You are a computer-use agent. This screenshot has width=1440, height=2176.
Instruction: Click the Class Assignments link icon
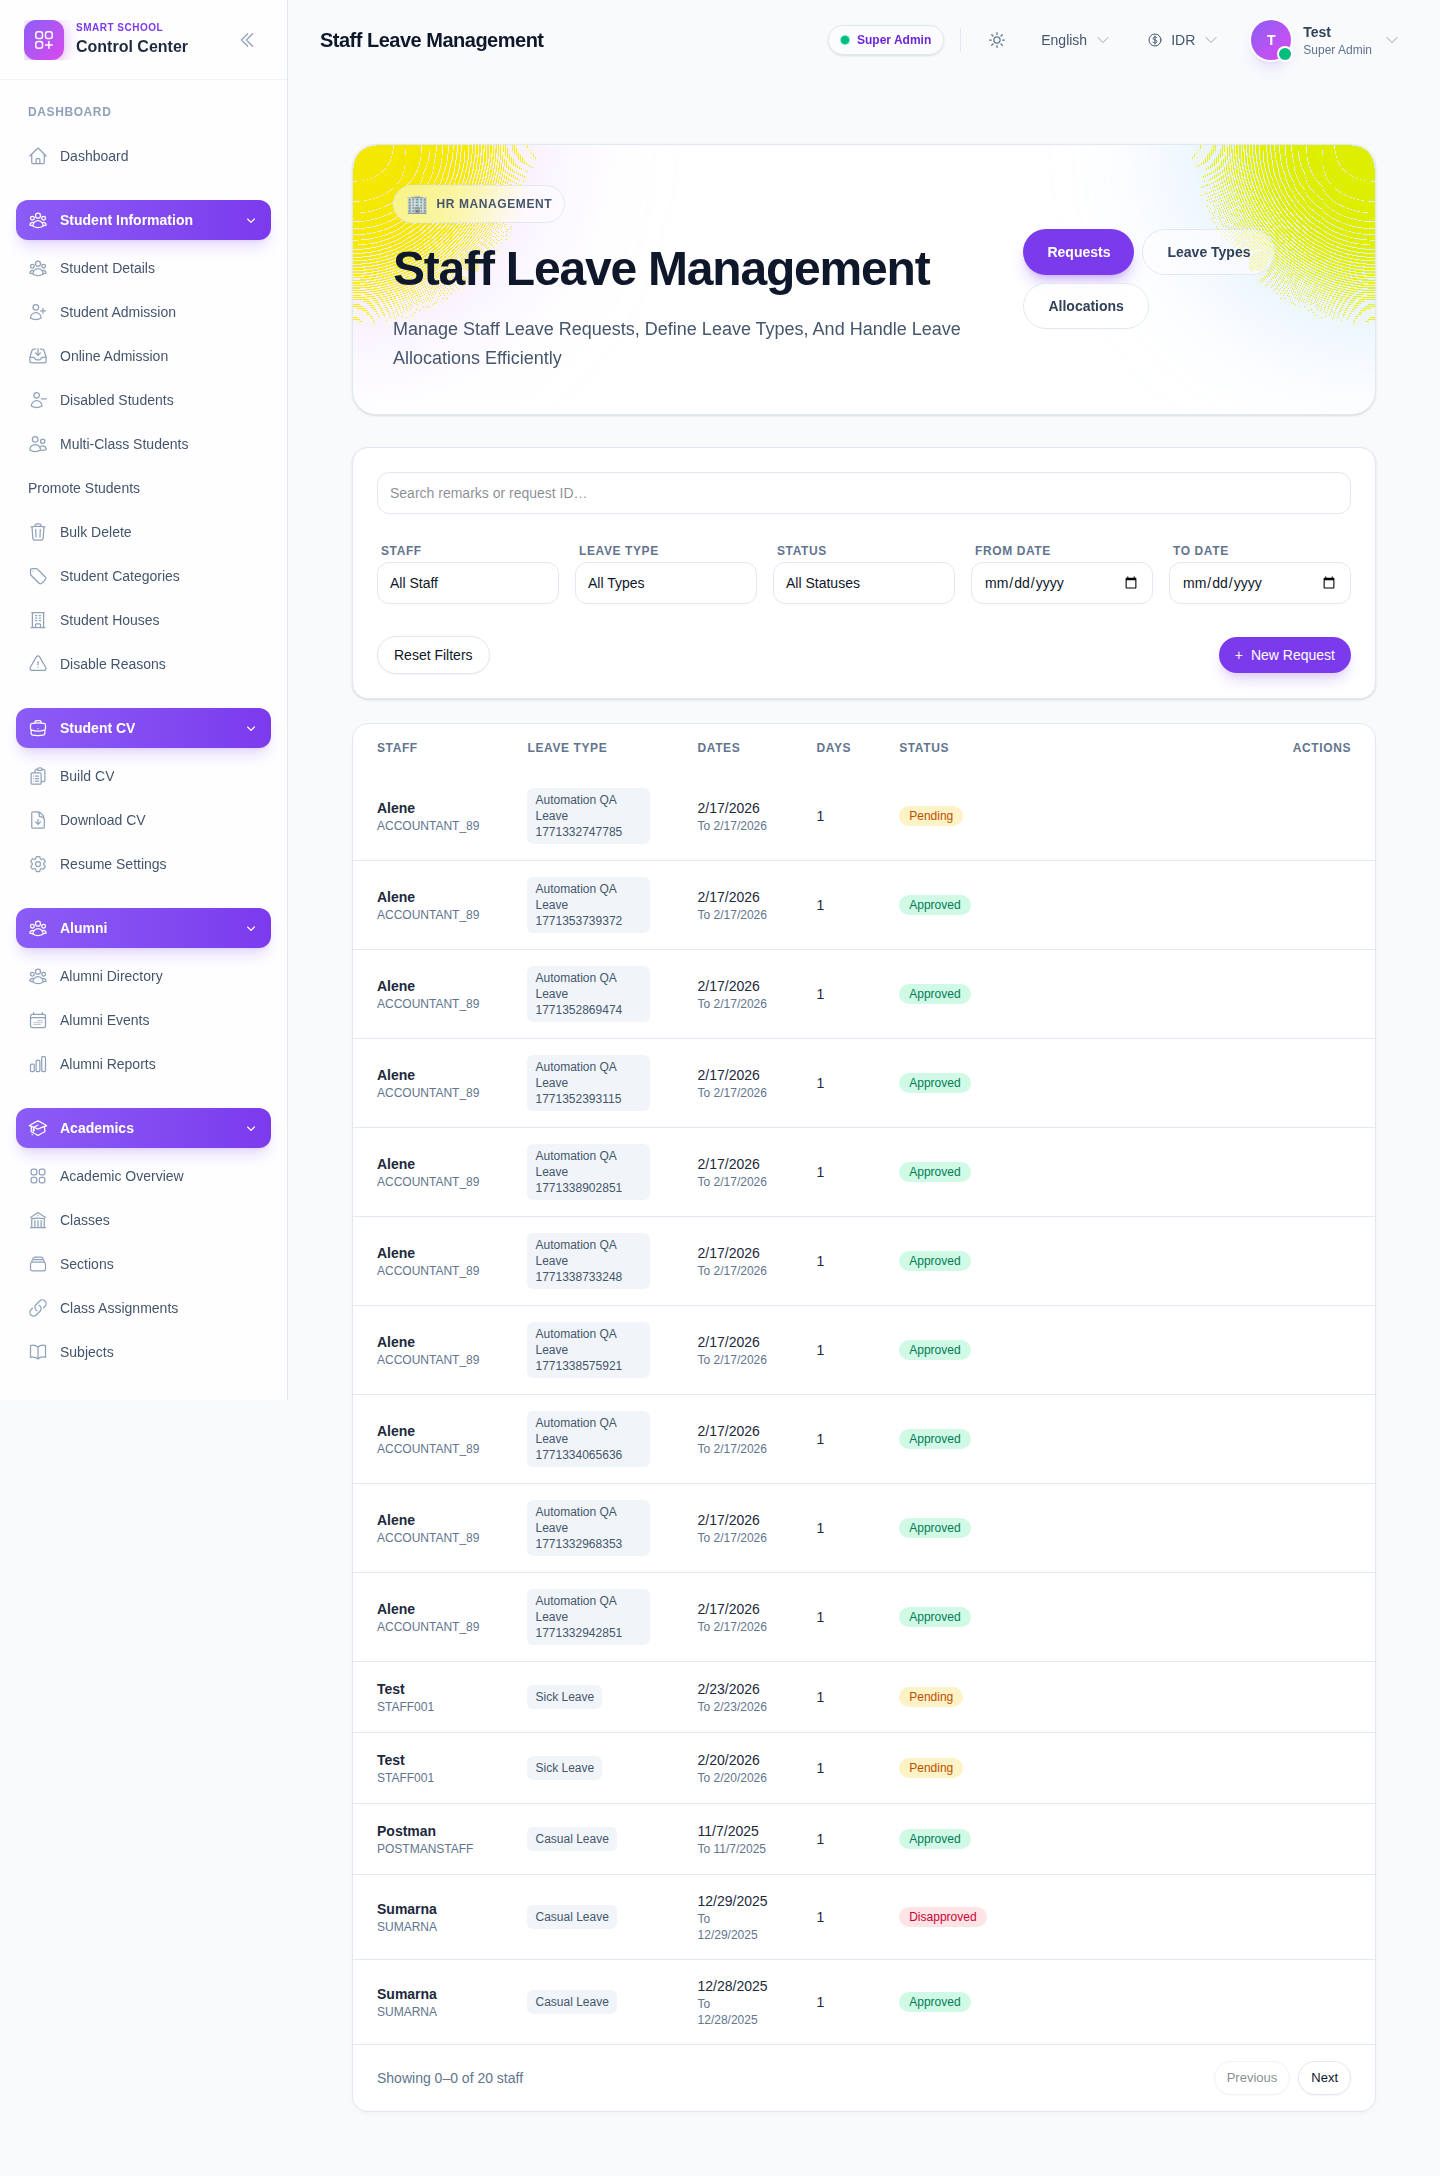(x=38, y=1308)
